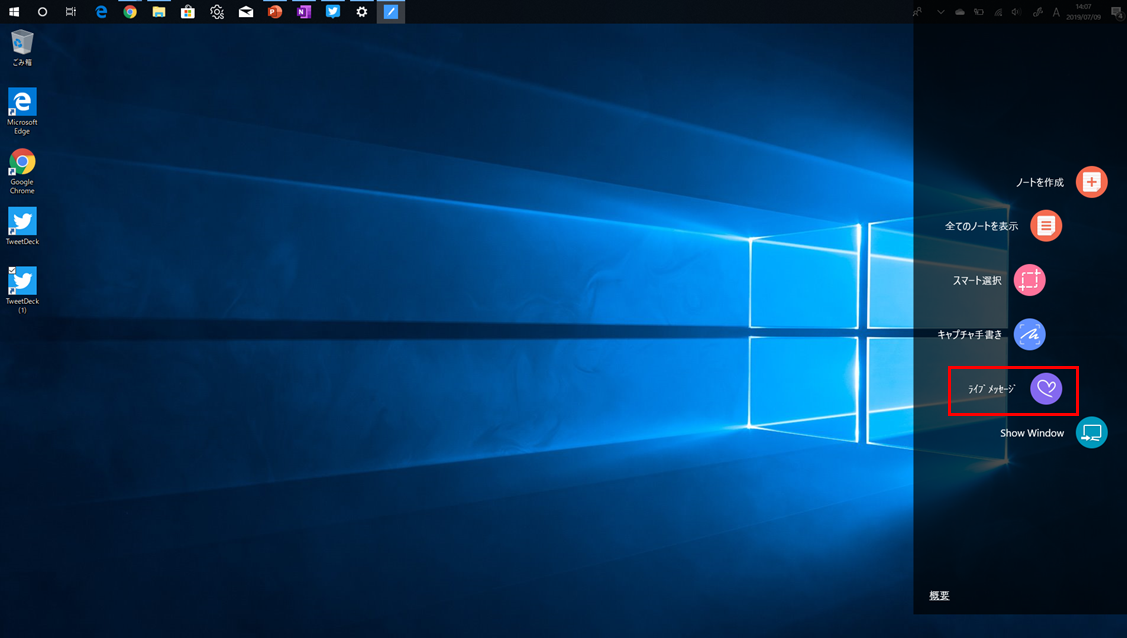Open the Mail app from taskbar
Screen dimensions: 1127x638
(246, 11)
